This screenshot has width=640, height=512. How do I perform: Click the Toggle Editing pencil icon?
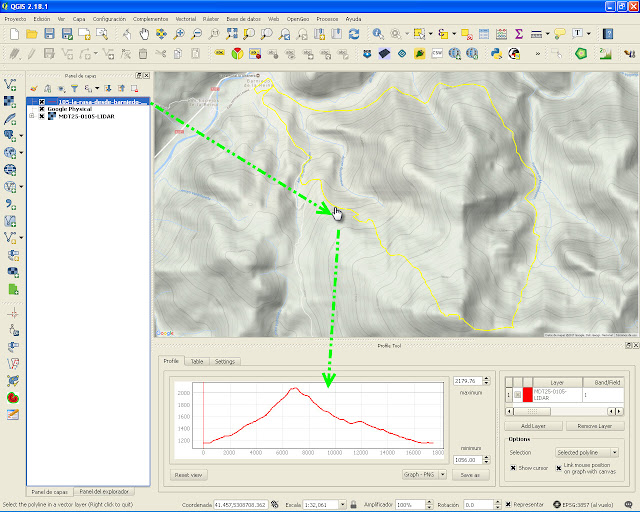pos(32,53)
